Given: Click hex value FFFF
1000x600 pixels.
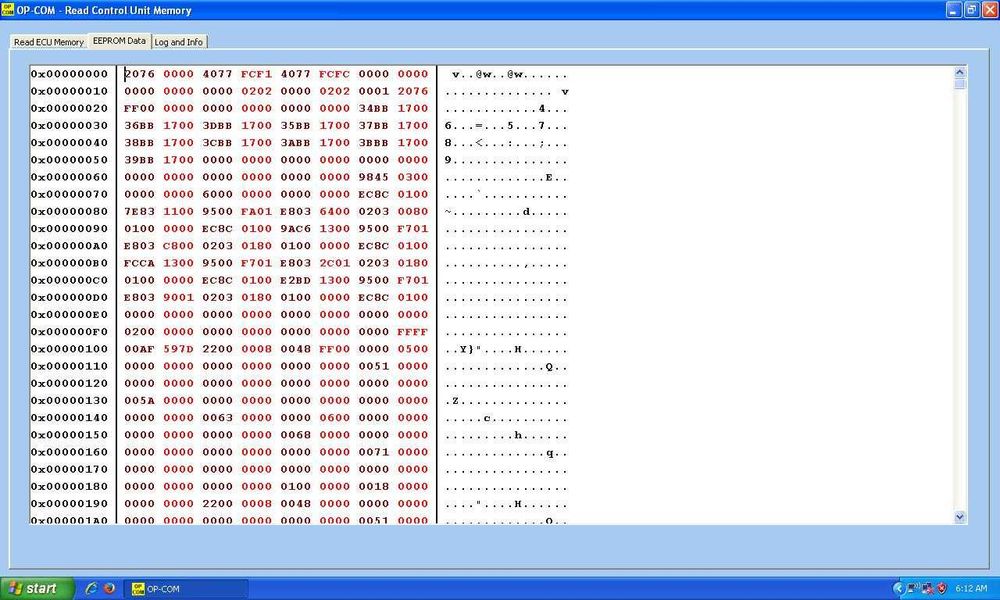Looking at the screenshot, I should click(412, 332).
